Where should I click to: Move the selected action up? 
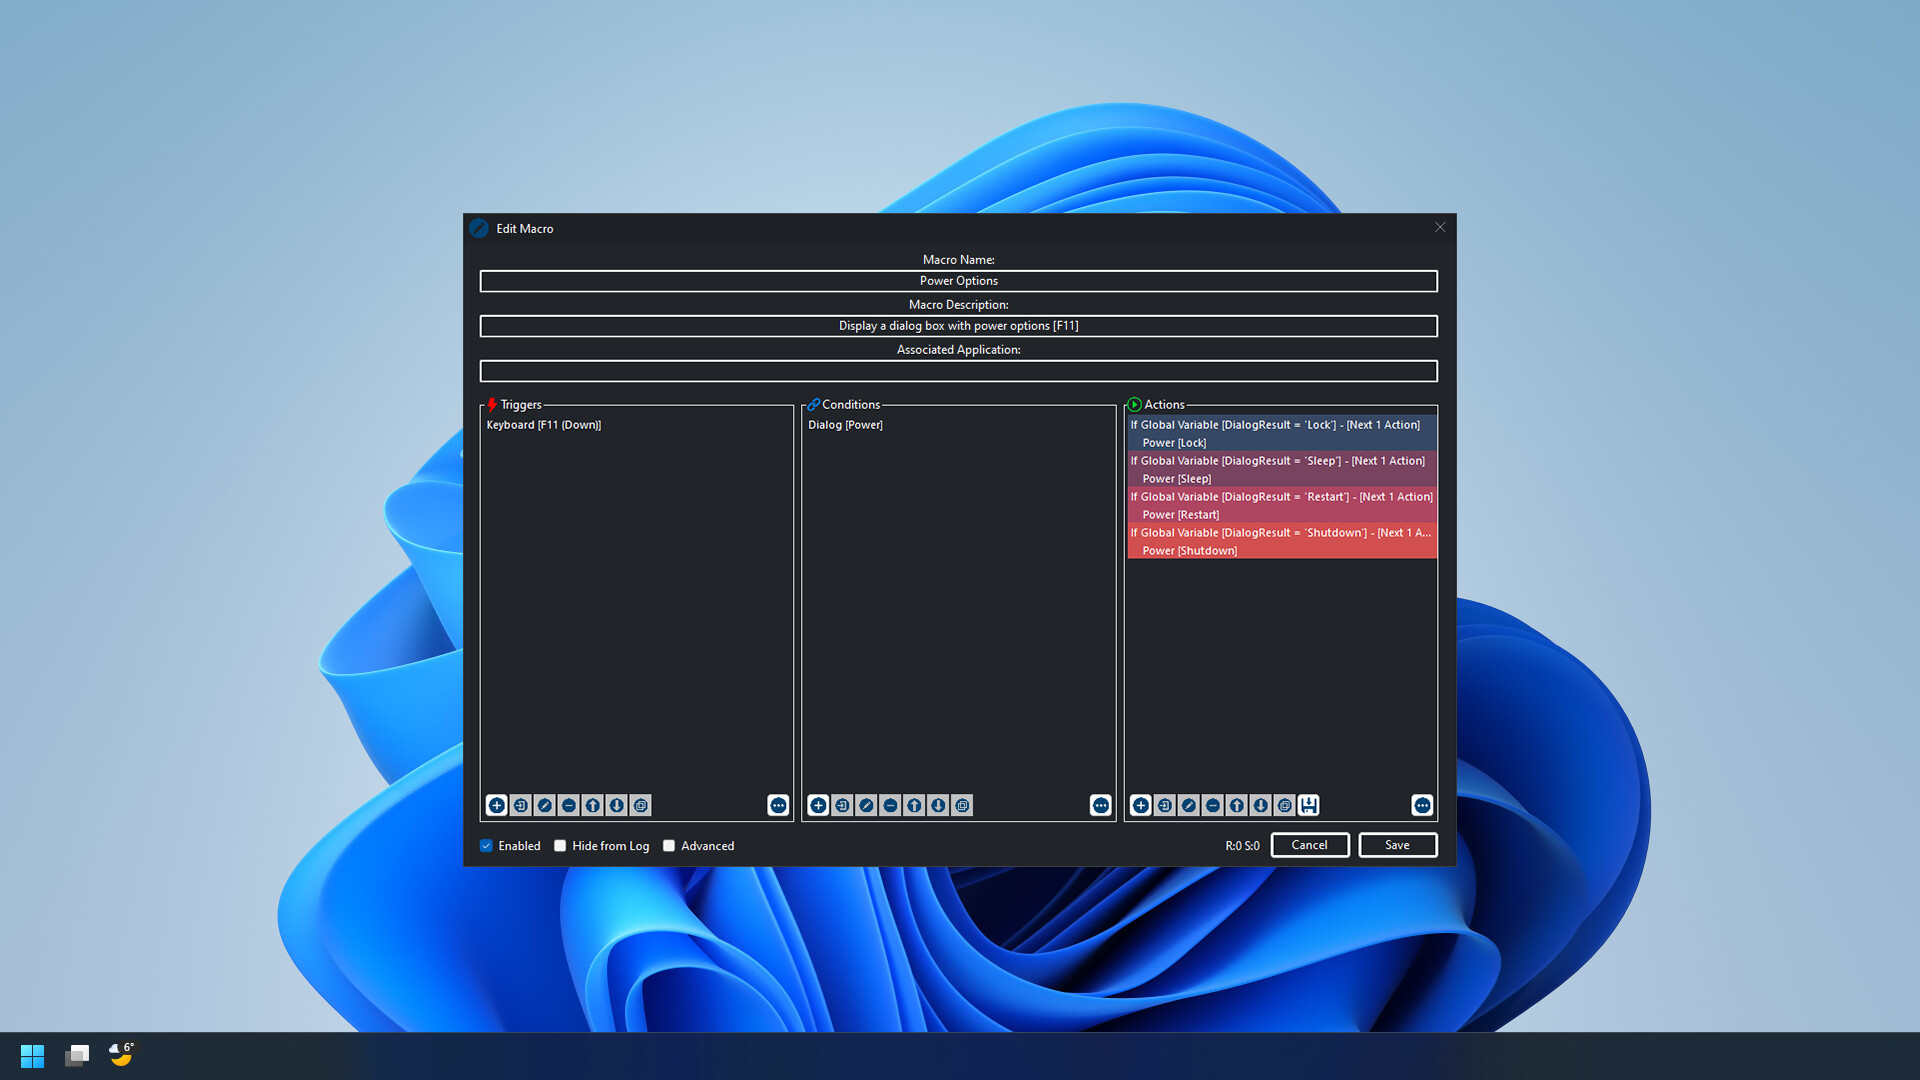1237,805
